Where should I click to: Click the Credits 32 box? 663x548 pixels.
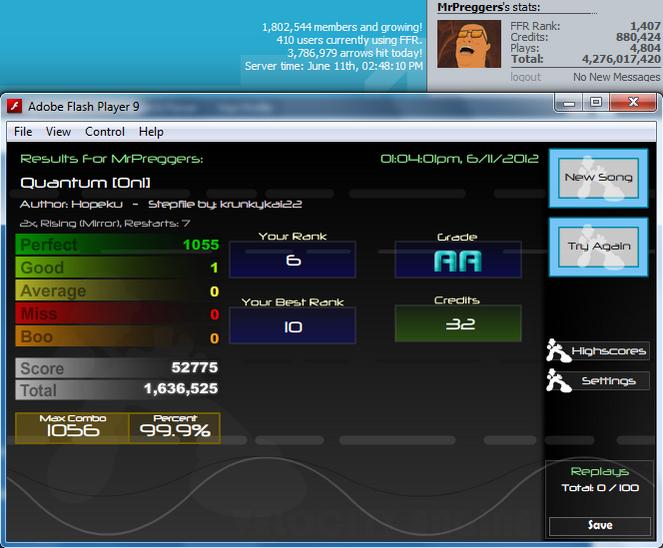pyautogui.click(x=458, y=323)
